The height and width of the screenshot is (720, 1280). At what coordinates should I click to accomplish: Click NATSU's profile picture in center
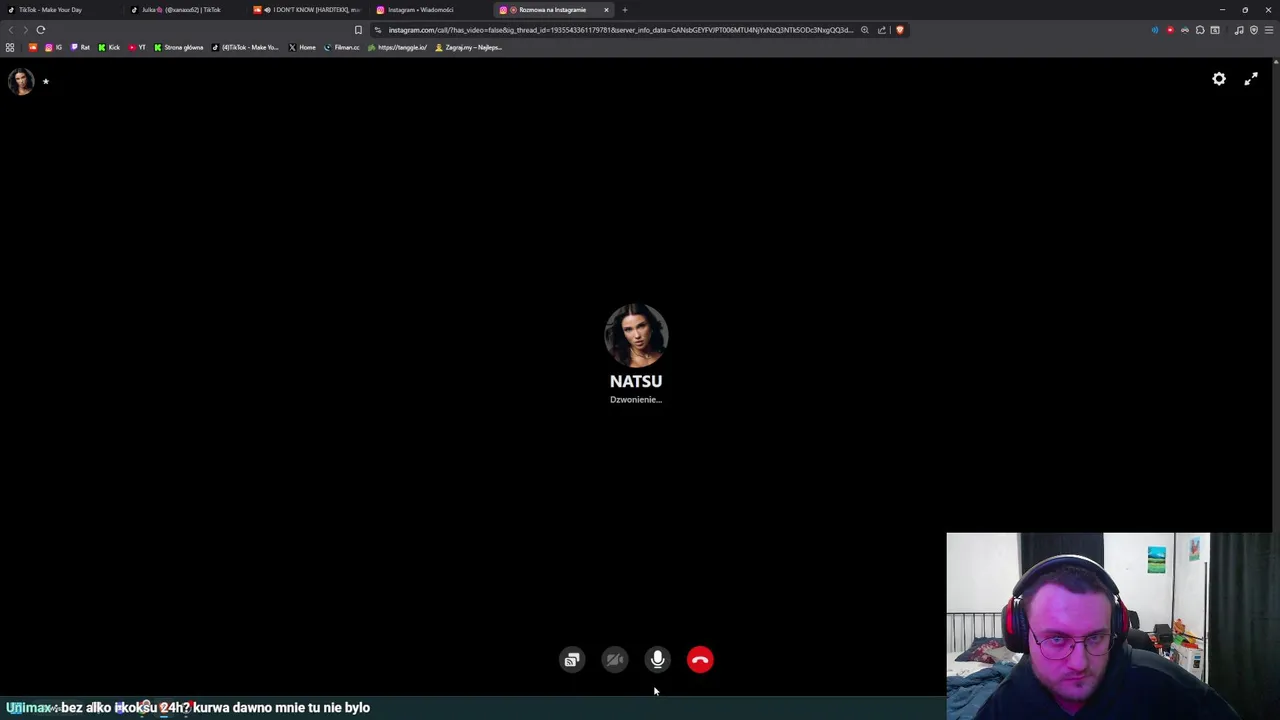click(636, 335)
